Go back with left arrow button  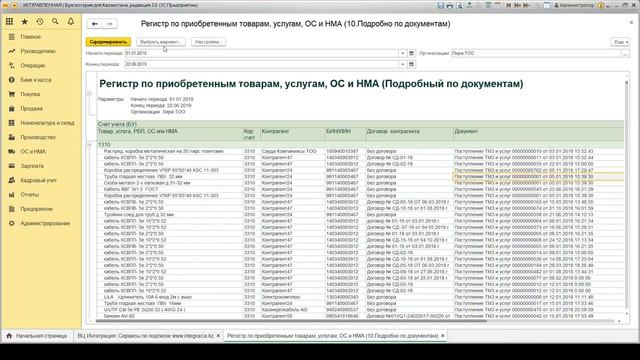coord(95,24)
